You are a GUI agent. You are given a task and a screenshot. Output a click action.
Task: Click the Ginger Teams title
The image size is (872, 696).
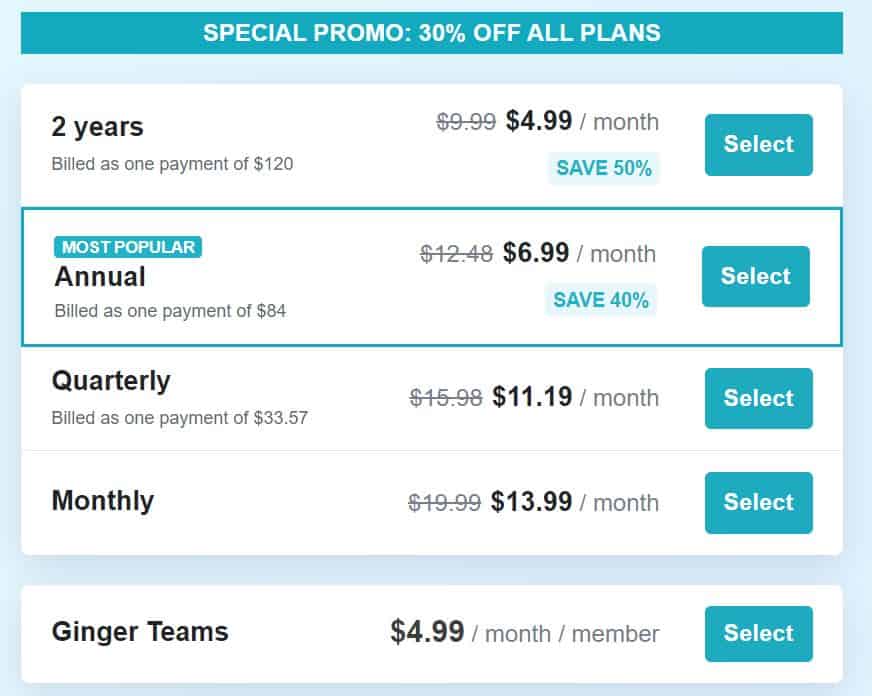140,632
